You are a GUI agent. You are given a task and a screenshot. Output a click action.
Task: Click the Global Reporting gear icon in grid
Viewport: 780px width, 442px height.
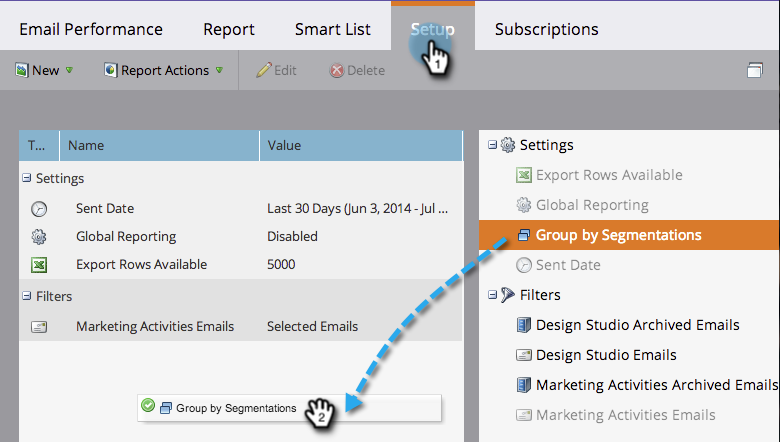coord(39,237)
